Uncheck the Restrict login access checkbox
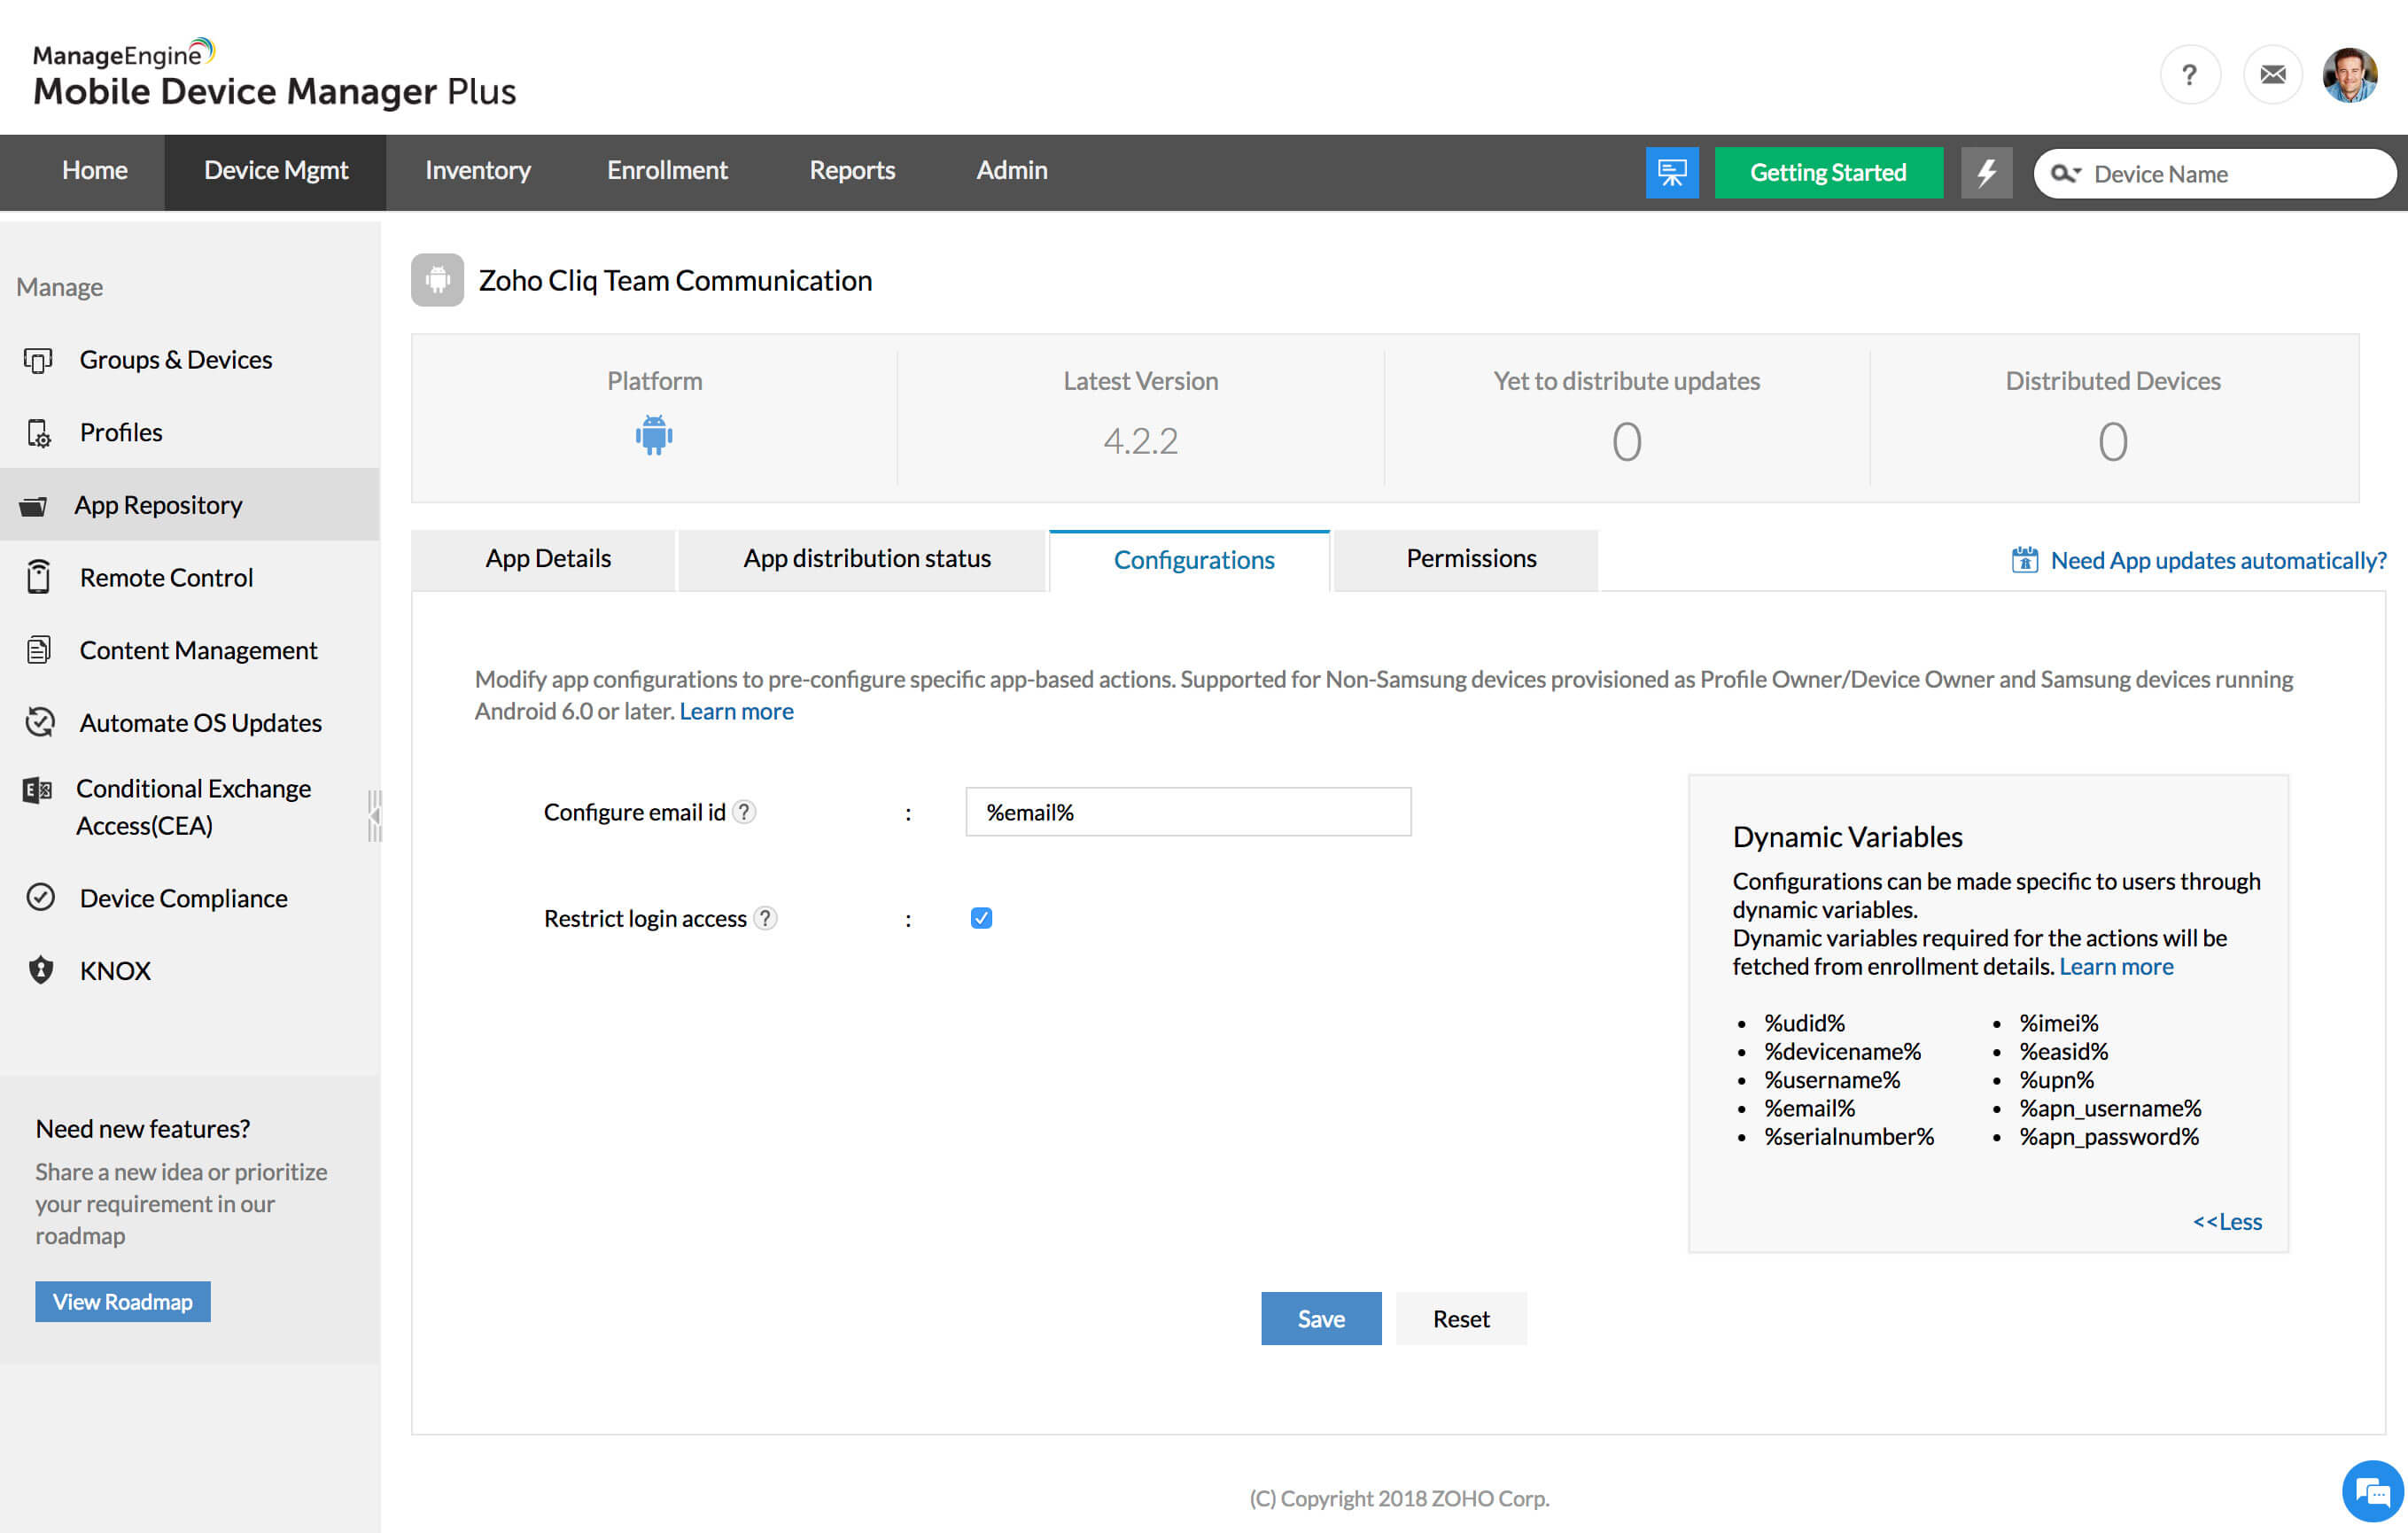The image size is (2408, 1533). click(981, 917)
